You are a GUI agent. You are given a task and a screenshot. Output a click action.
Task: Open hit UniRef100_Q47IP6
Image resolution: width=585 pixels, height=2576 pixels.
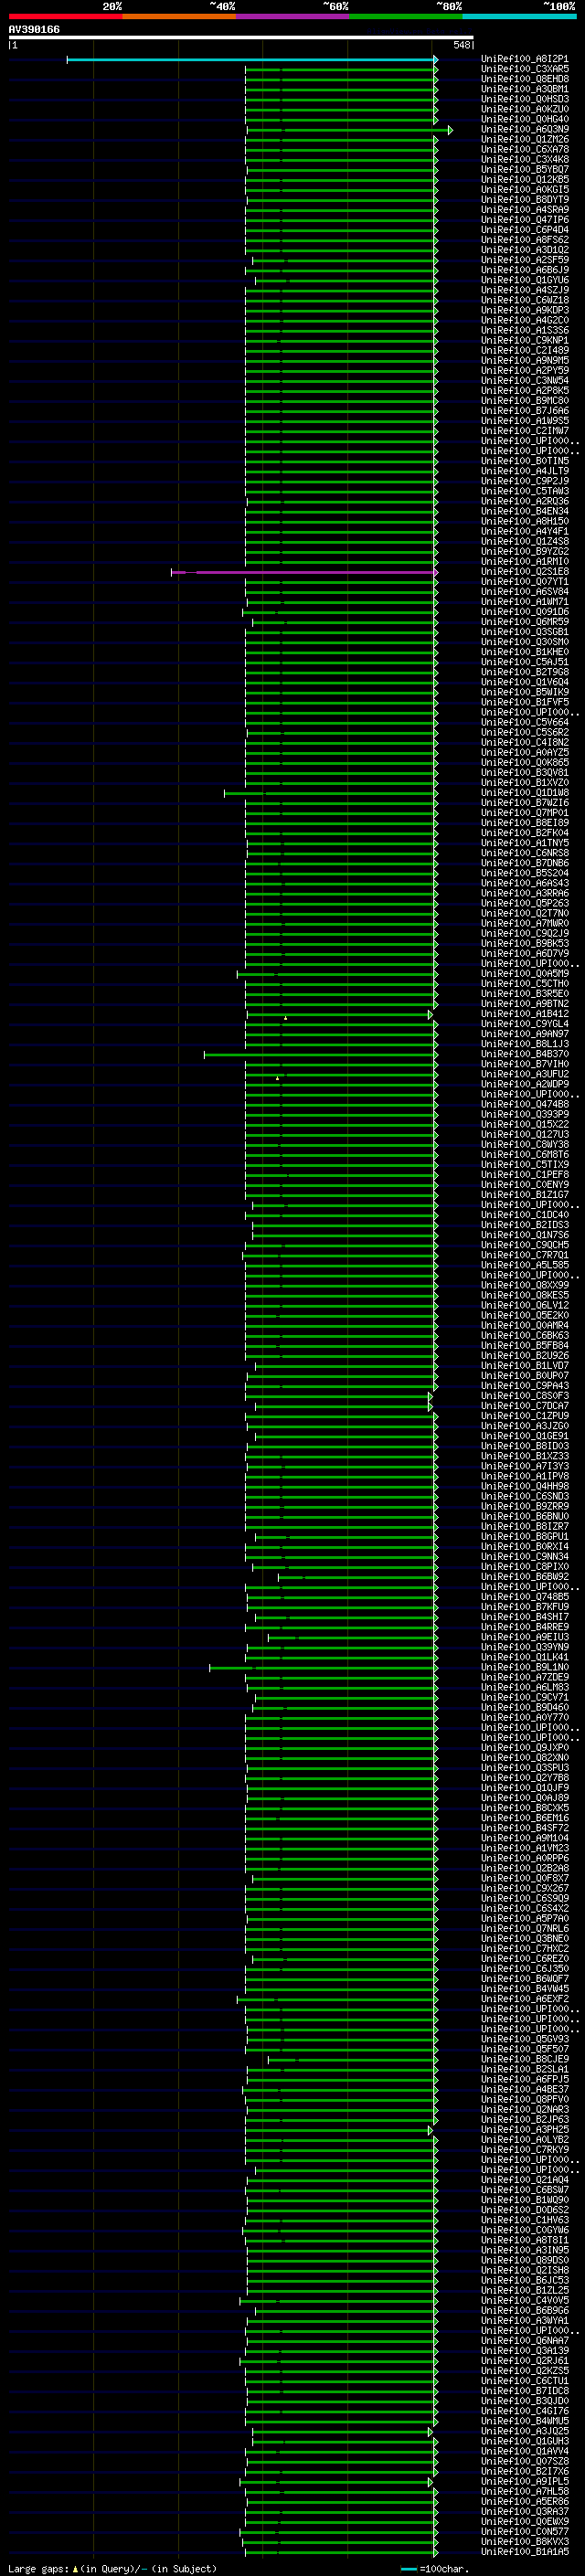click(x=524, y=220)
